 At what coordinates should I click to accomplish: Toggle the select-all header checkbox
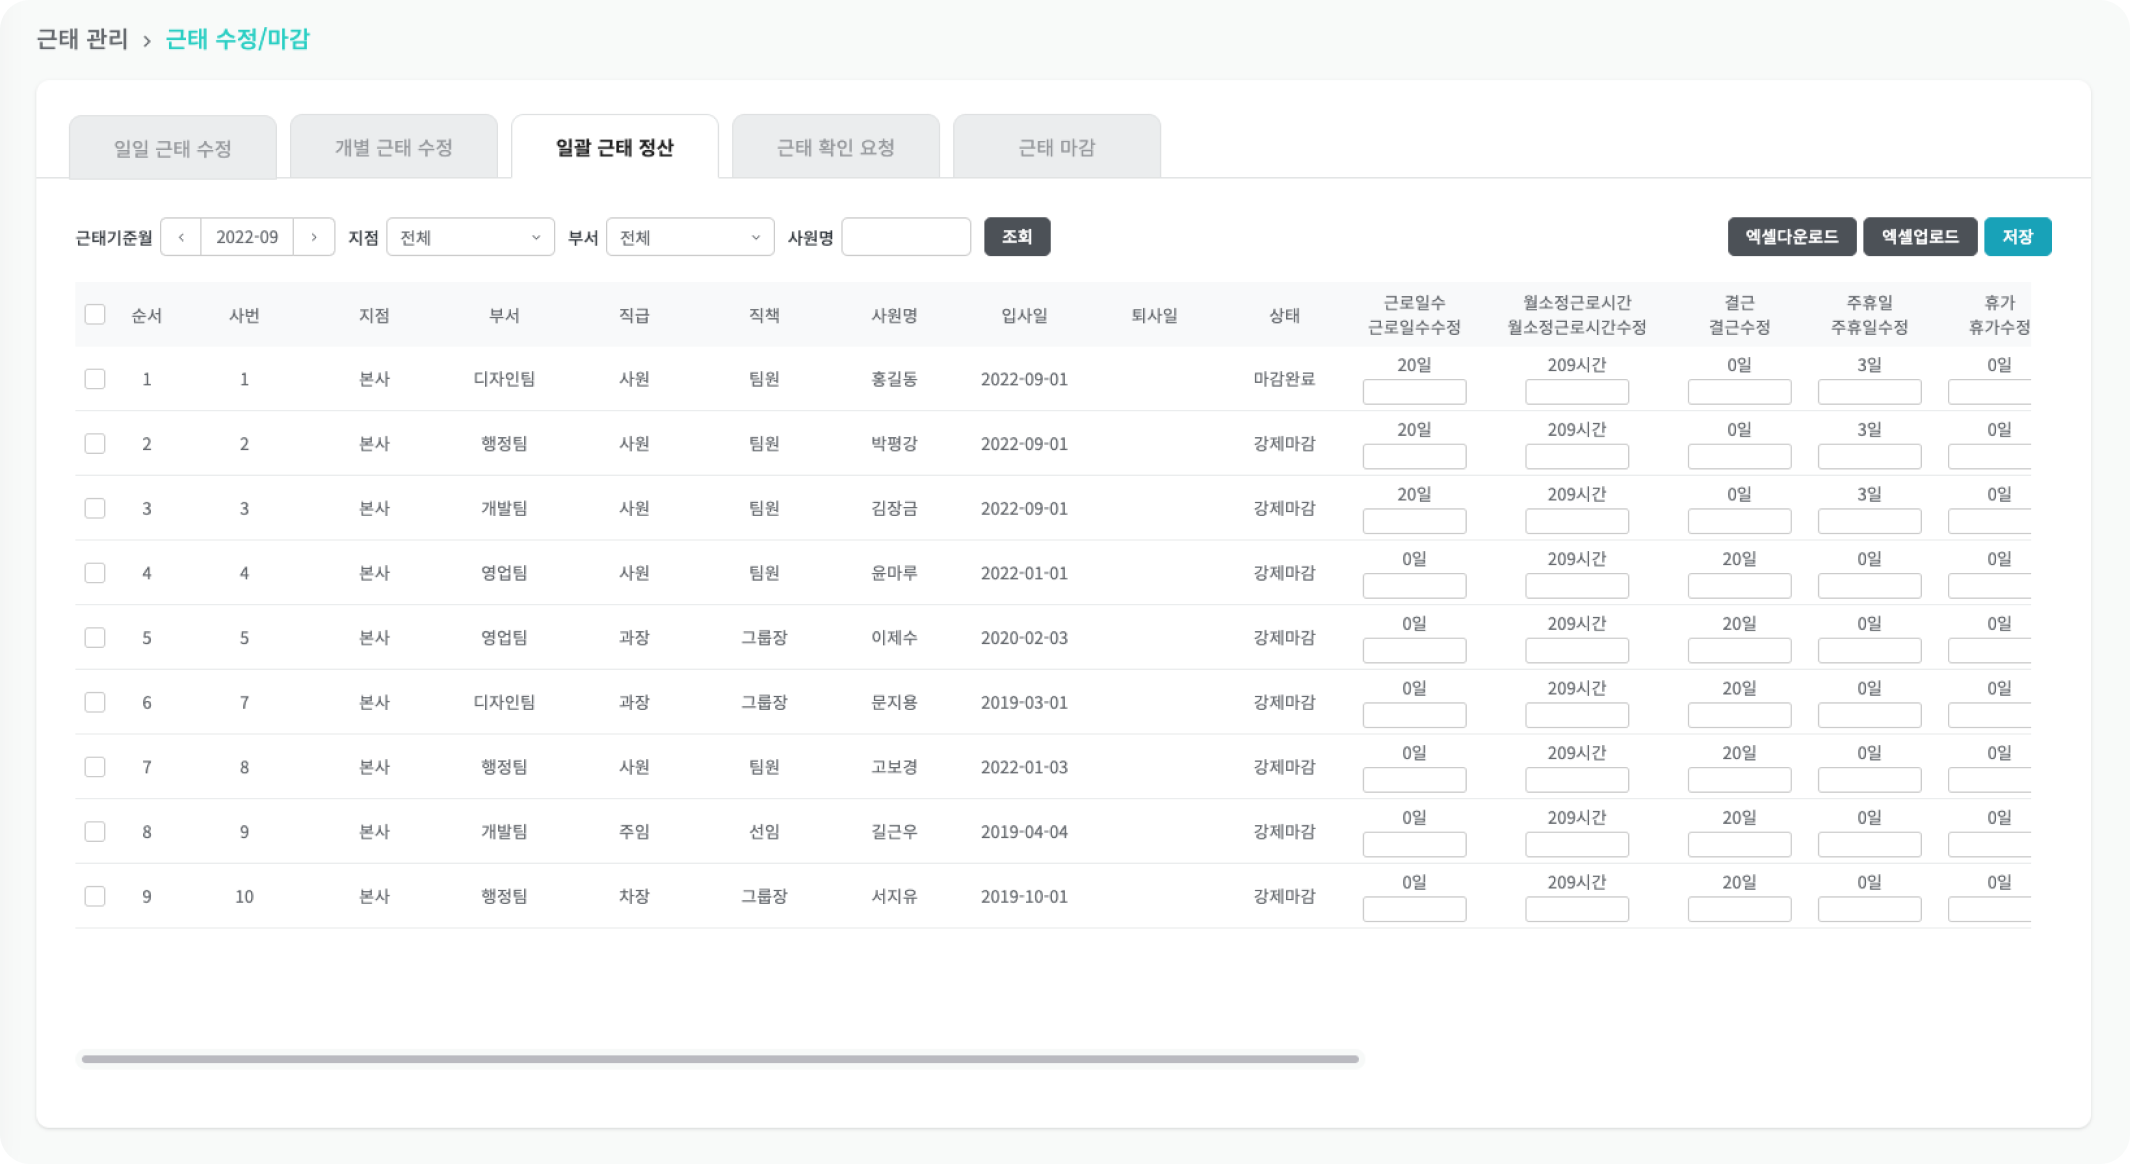(x=95, y=315)
